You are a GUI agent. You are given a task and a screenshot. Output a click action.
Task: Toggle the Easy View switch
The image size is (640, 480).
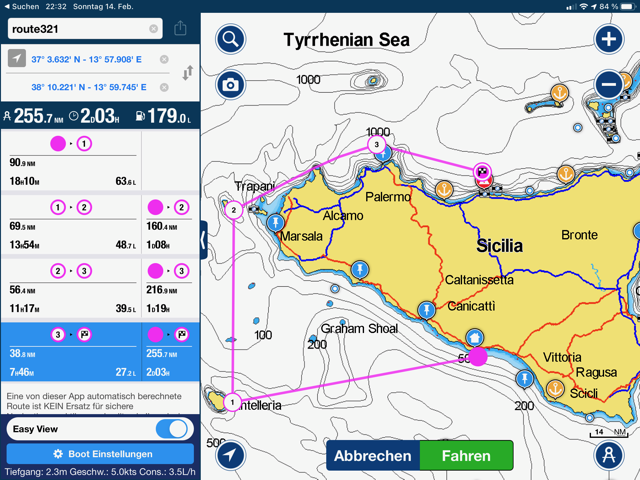click(x=174, y=429)
